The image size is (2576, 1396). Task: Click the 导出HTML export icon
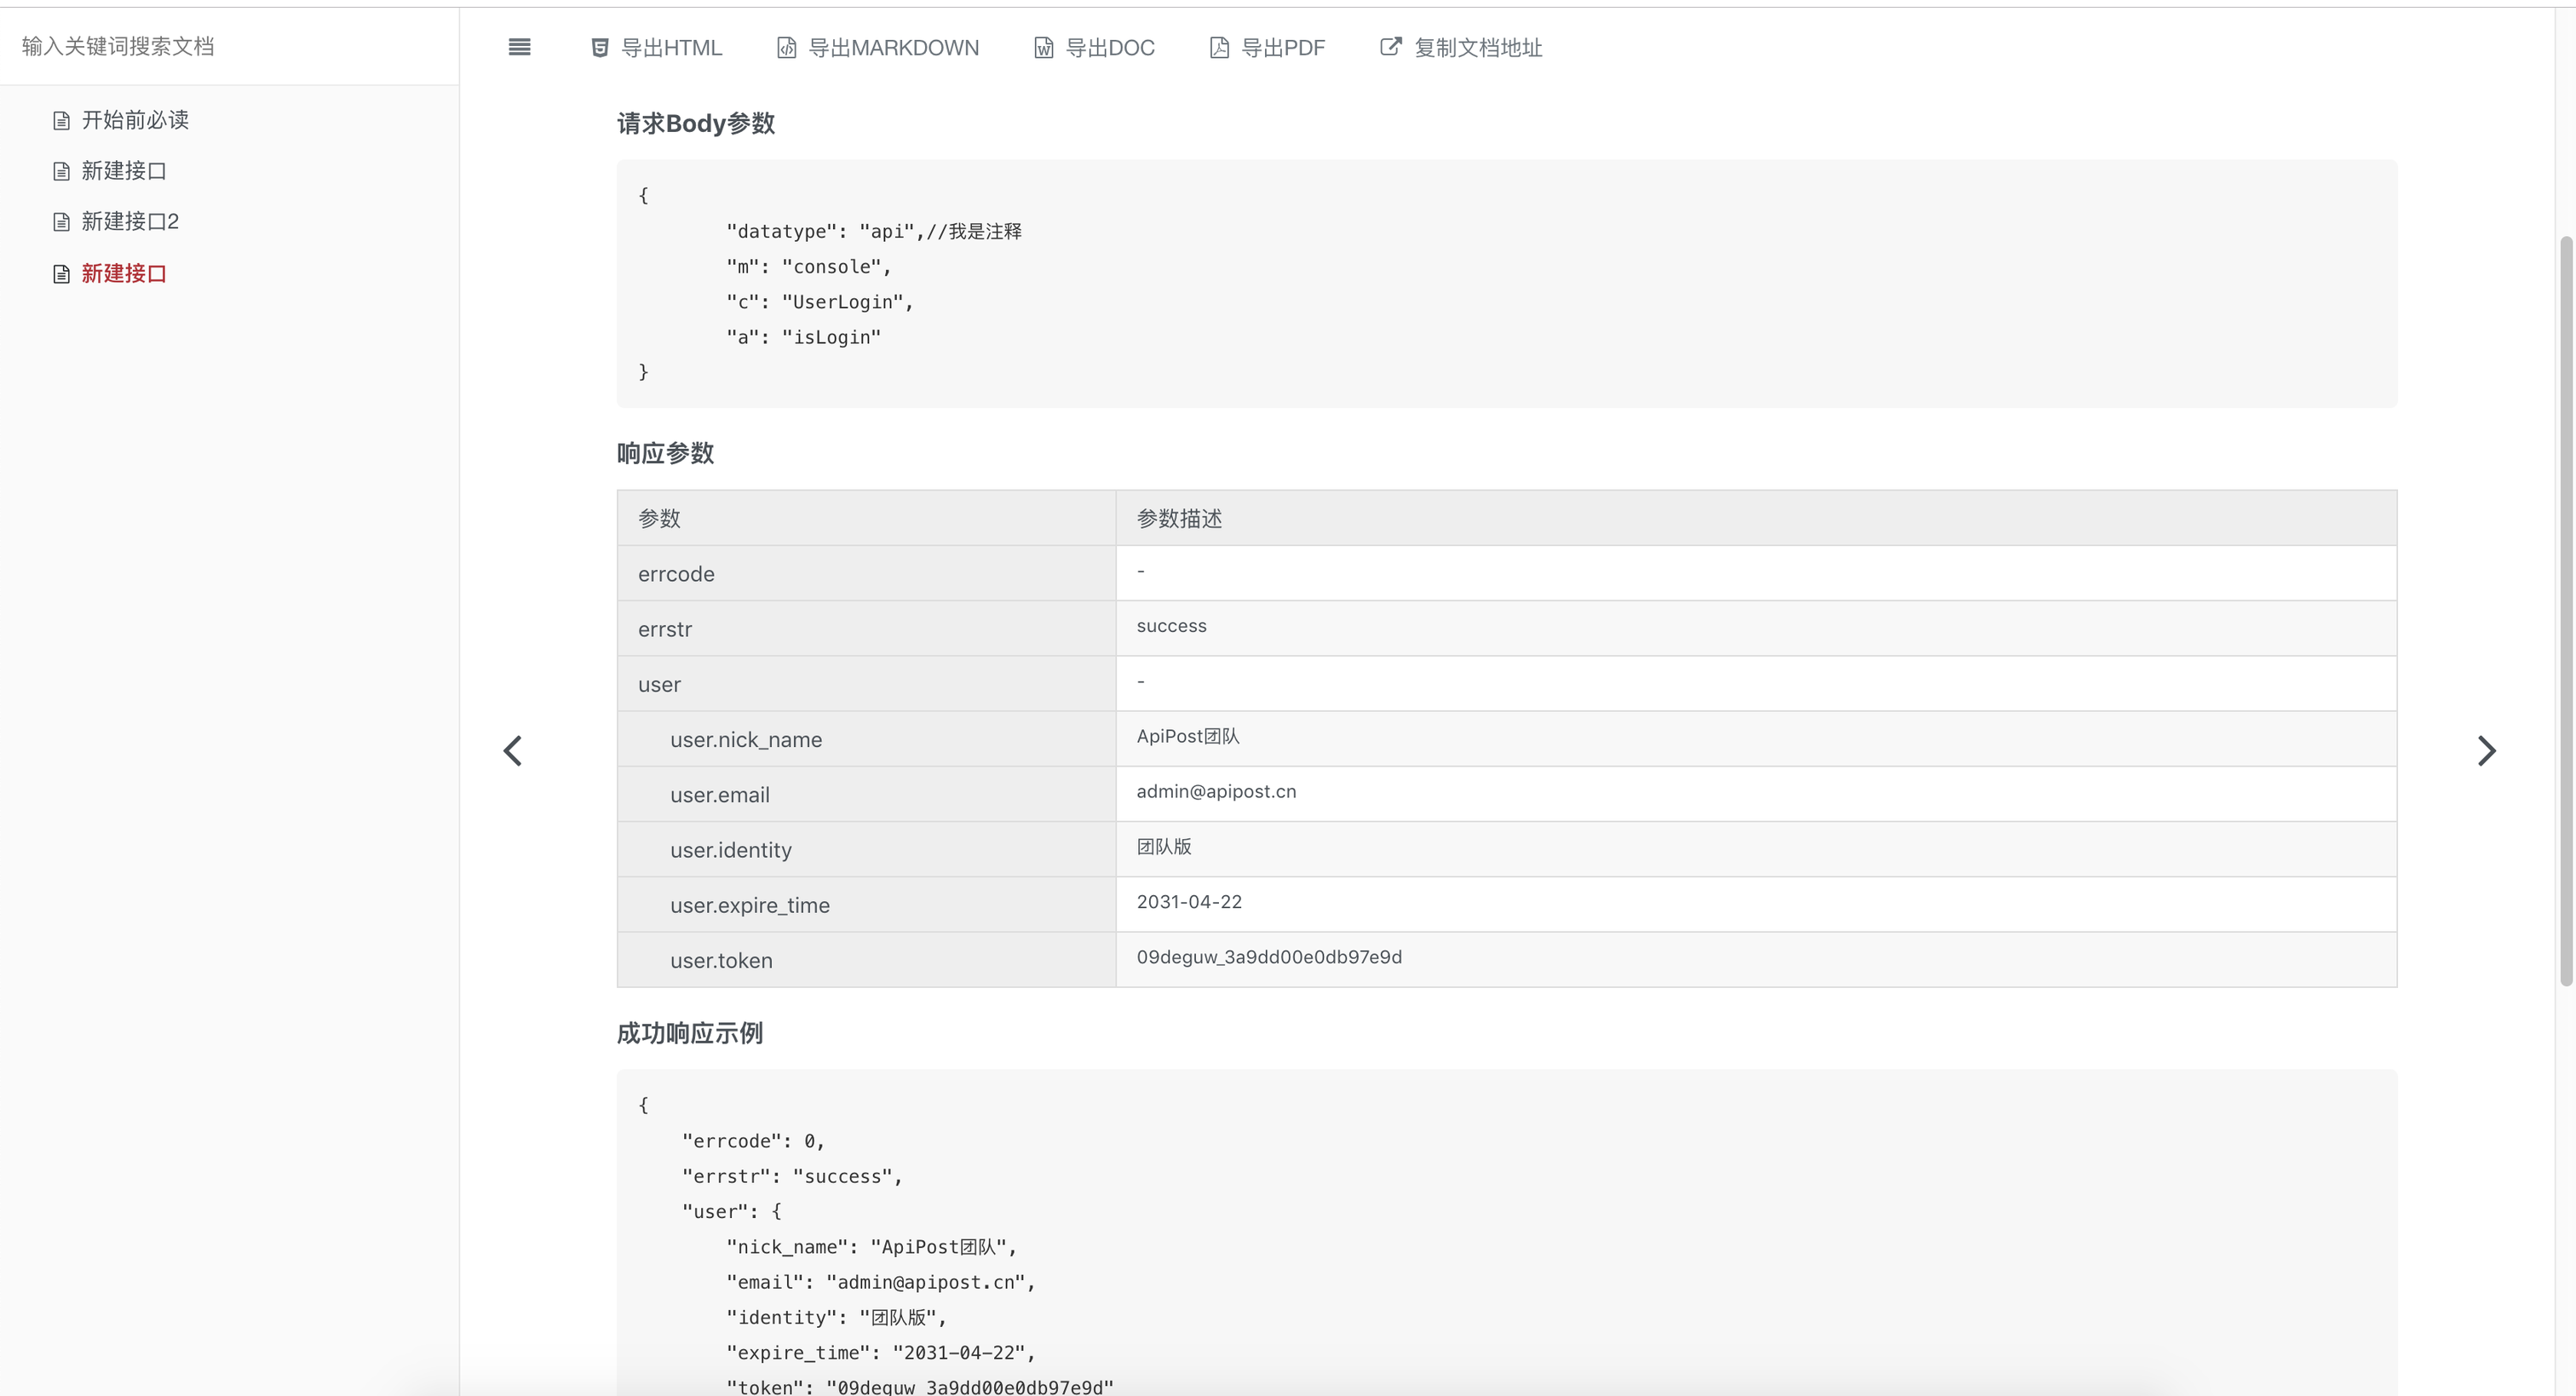(x=600, y=47)
